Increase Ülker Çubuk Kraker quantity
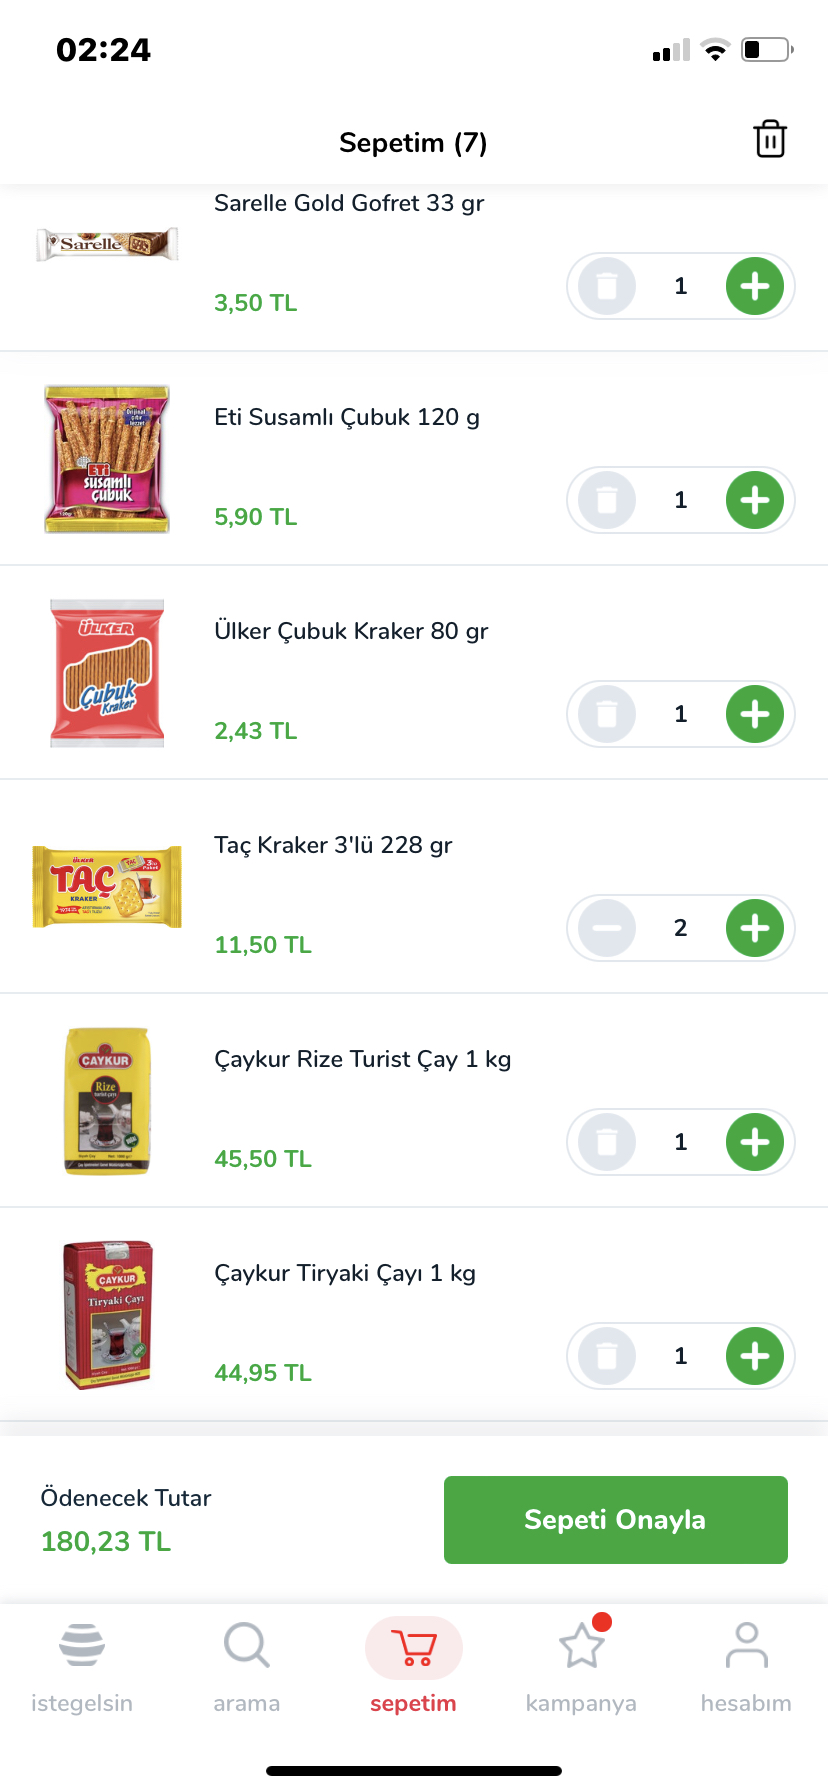The image size is (828, 1792). tap(755, 715)
